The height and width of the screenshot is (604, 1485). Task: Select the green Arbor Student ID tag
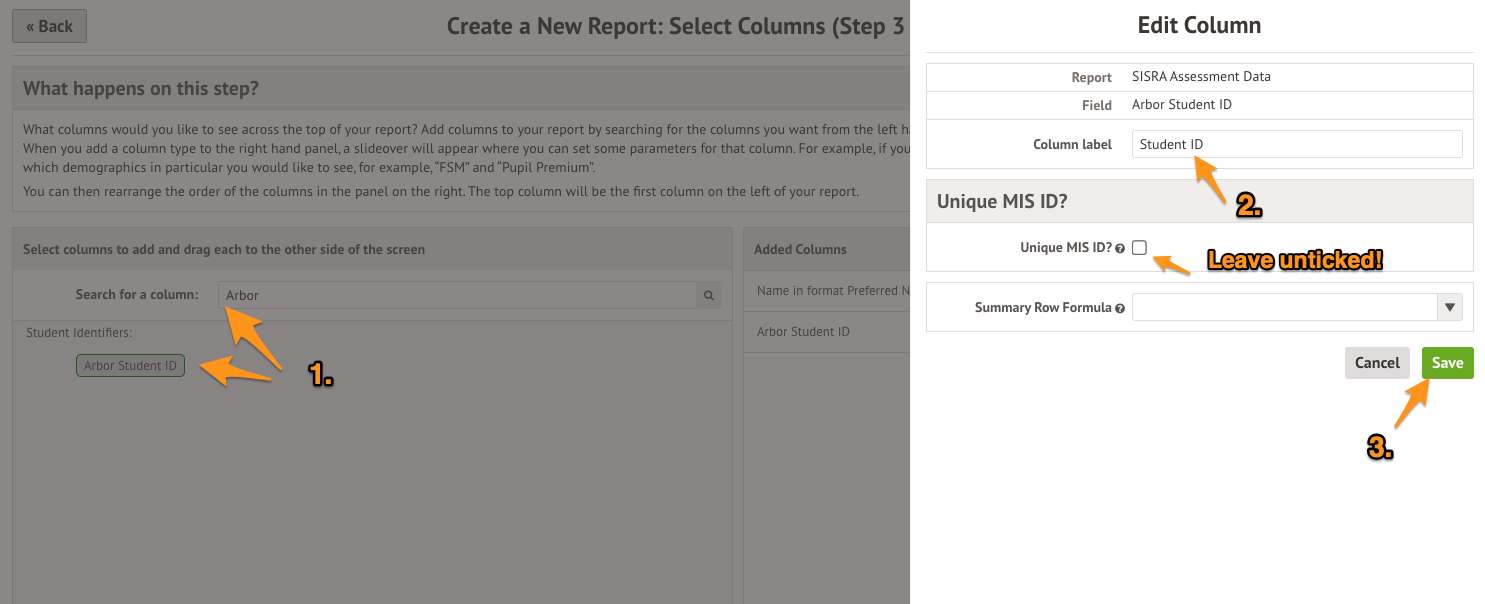coord(130,366)
